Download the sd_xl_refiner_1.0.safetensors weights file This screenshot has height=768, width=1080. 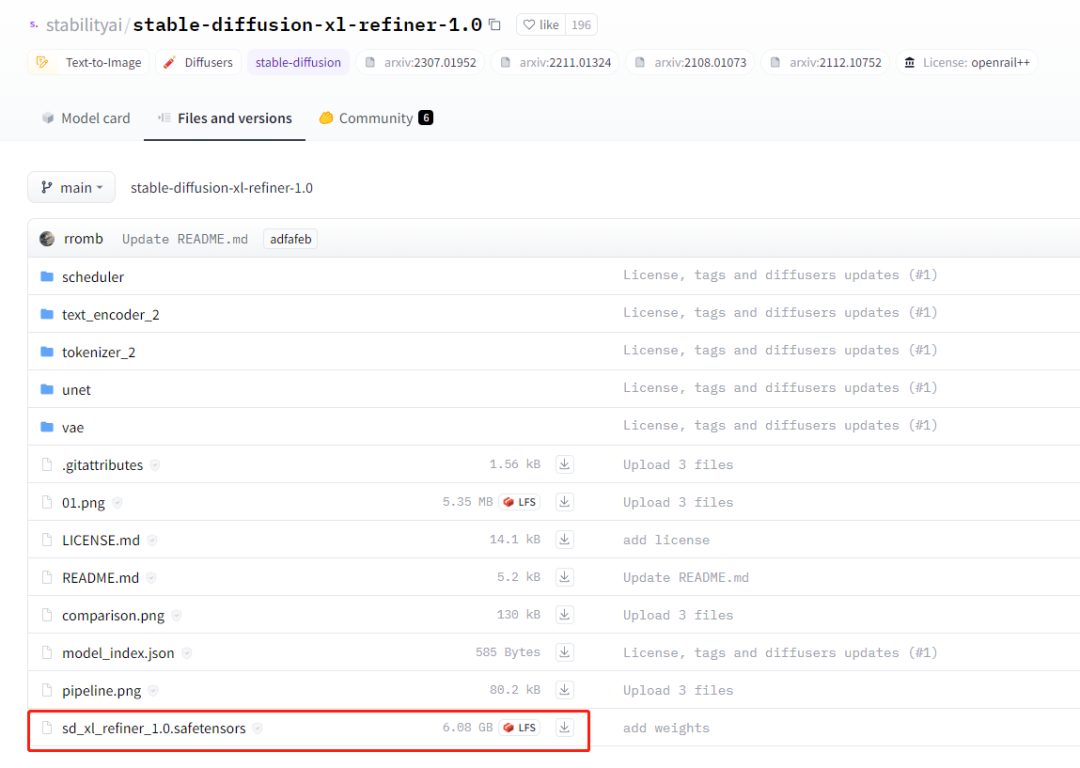click(x=564, y=727)
